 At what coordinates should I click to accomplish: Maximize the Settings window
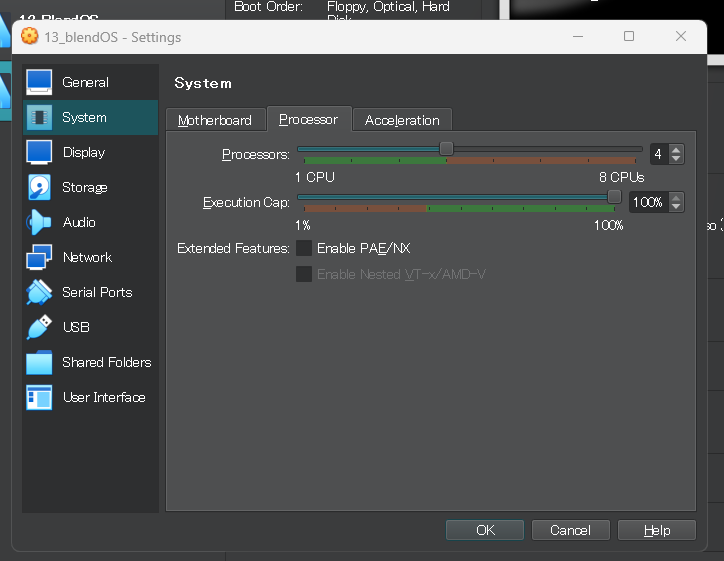click(629, 36)
